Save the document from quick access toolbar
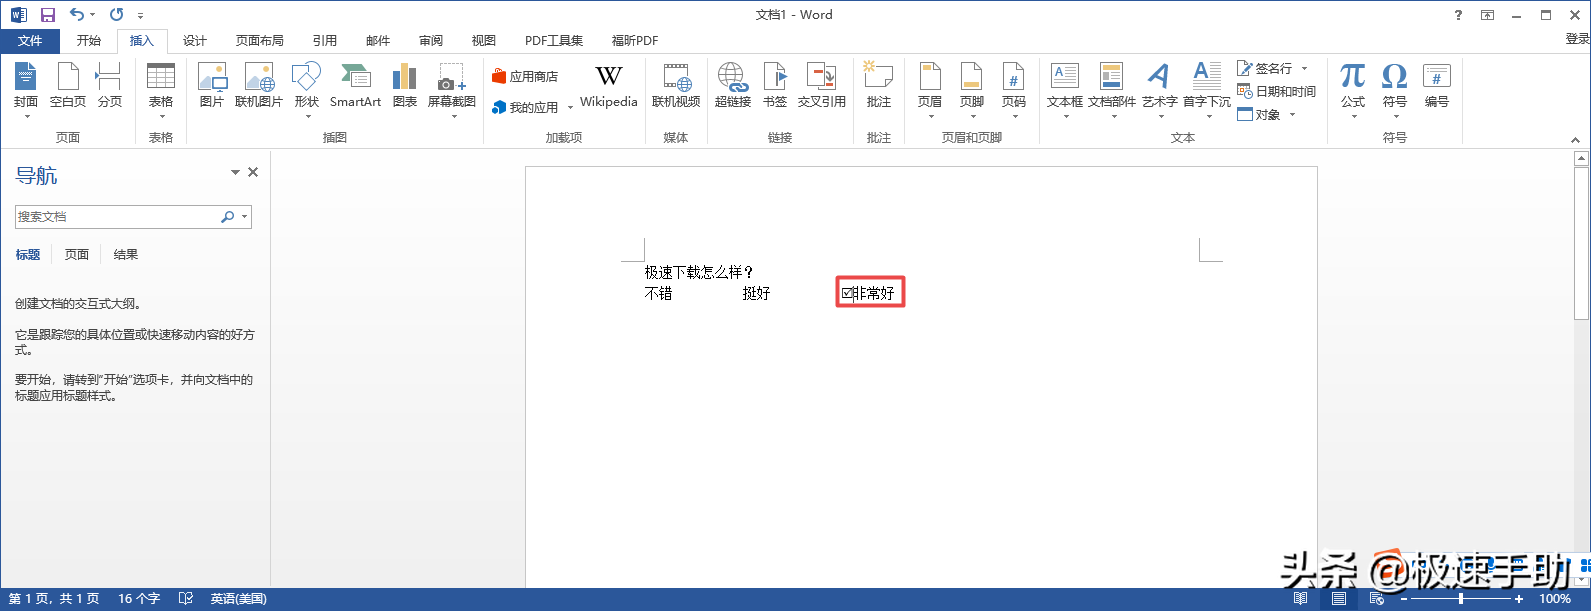The image size is (1591, 611). [47, 15]
